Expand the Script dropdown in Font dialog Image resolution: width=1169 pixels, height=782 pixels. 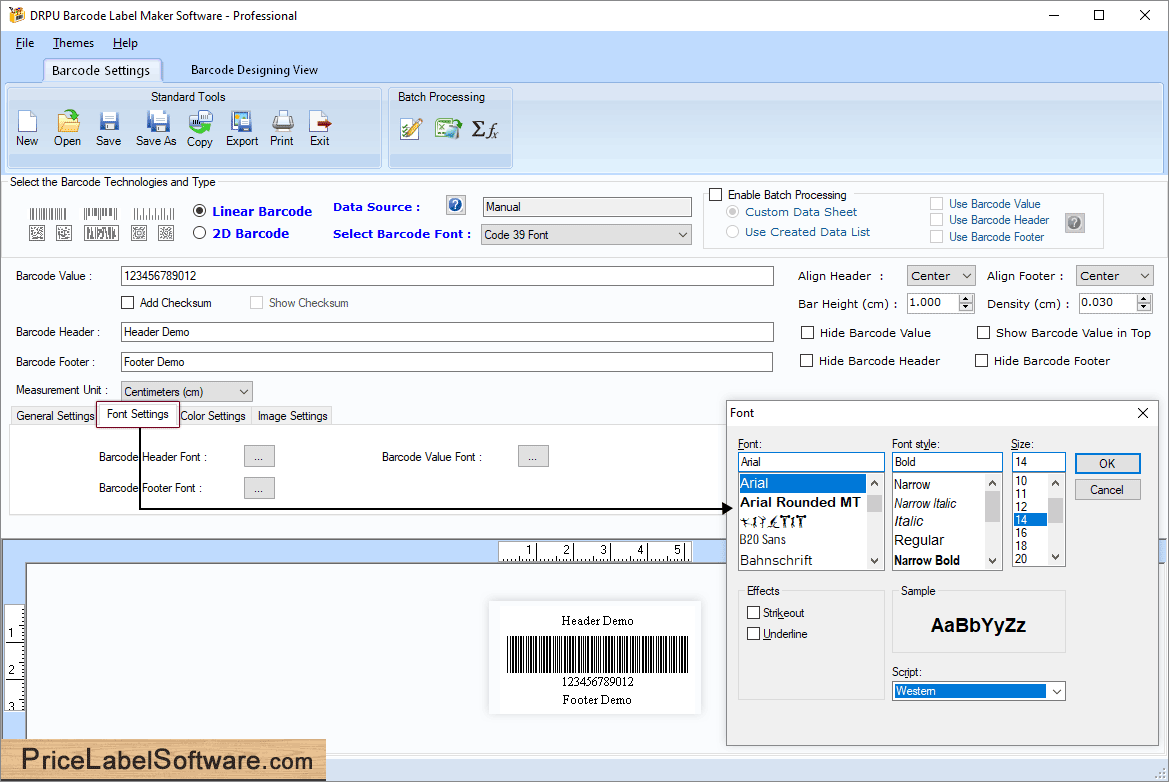click(1057, 691)
